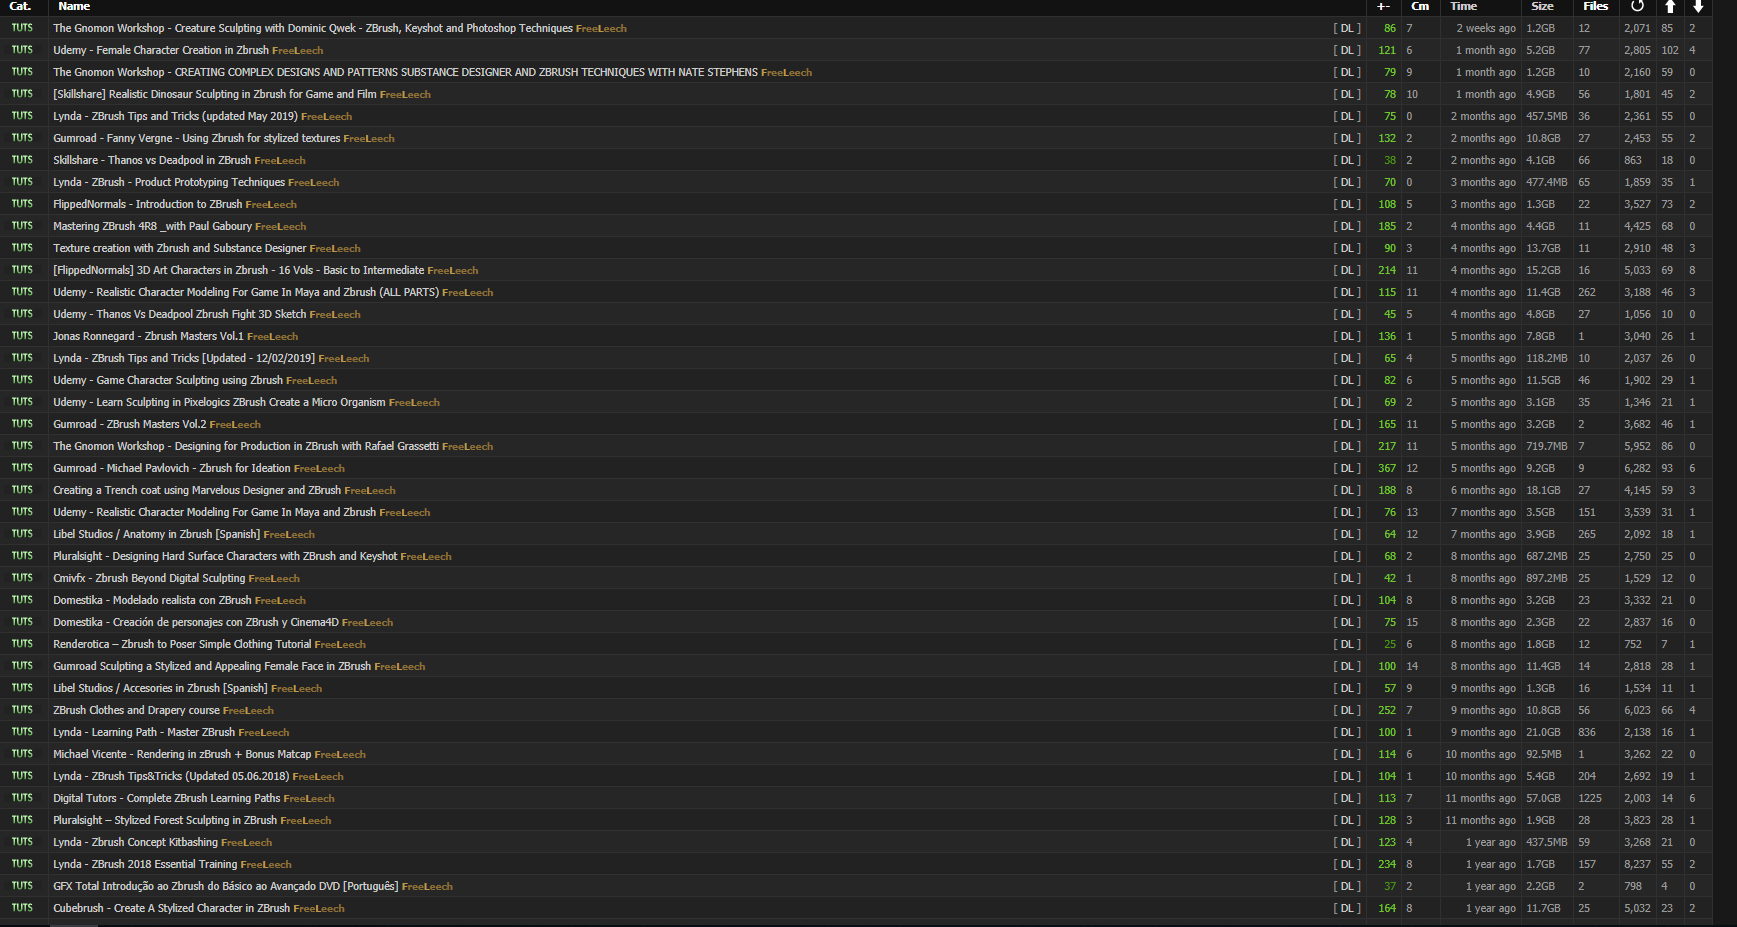1737x927 pixels.
Task: Click TUTS icon for Jonas Ronnegard Masters Vol.1
Action: coord(22,336)
